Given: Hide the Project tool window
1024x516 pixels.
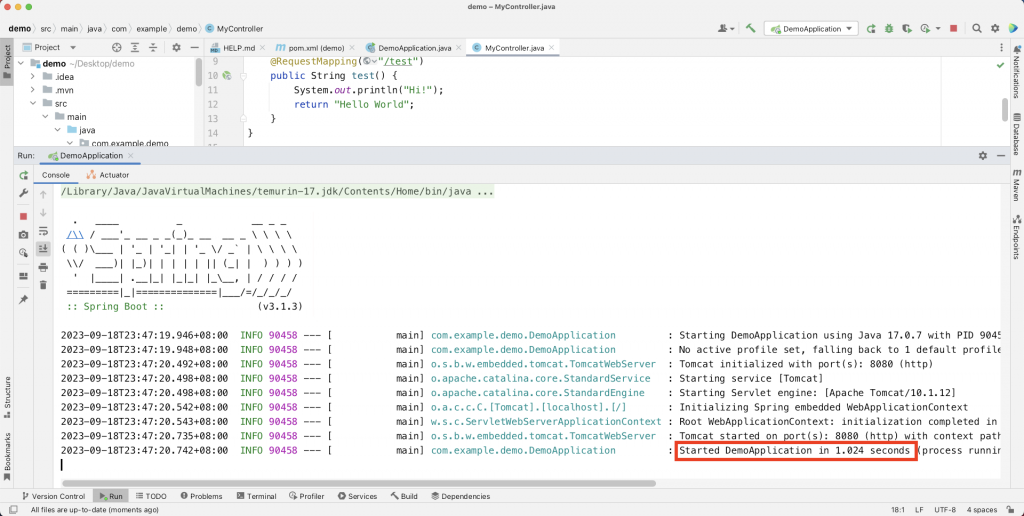Looking at the screenshot, I should coord(194,47).
